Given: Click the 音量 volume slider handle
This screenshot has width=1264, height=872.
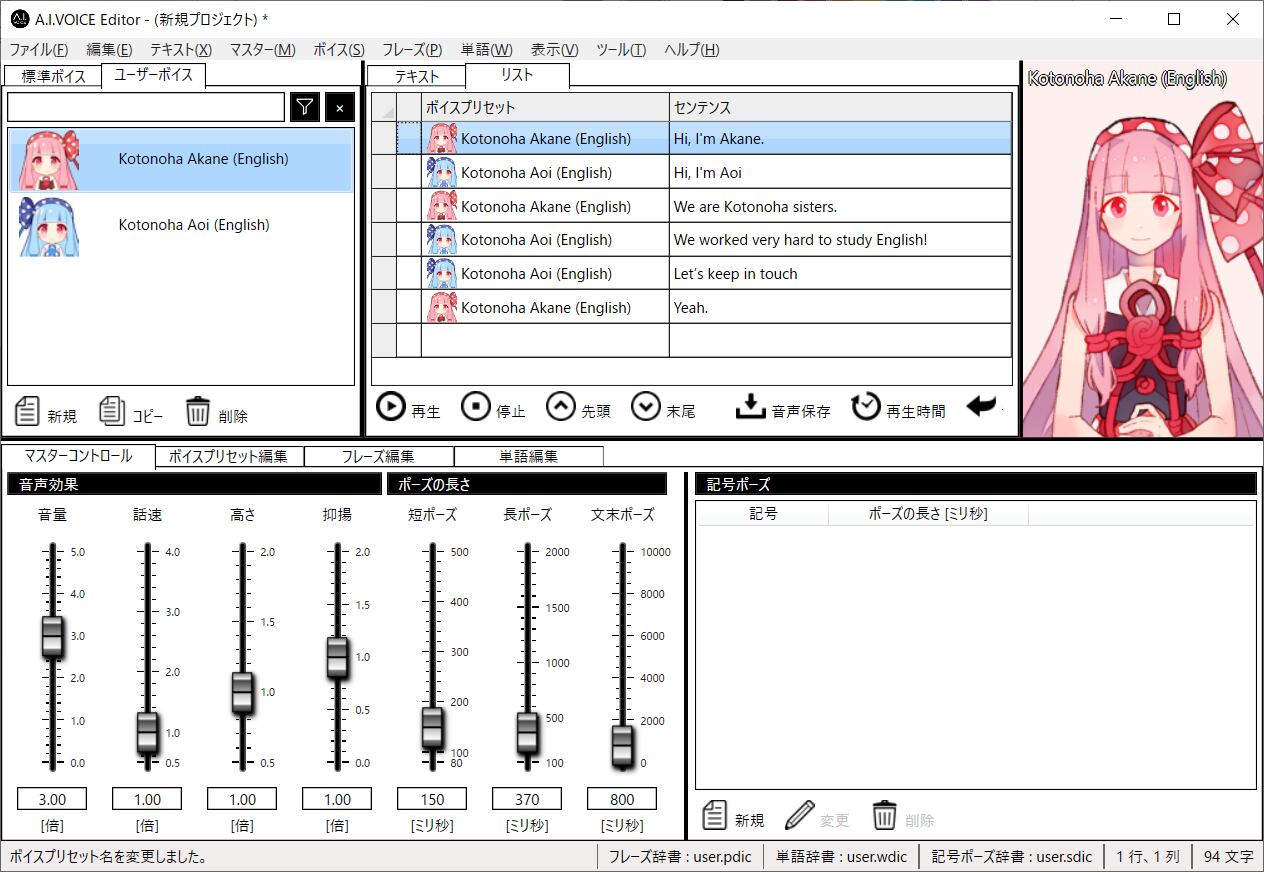Looking at the screenshot, I should coord(52,637).
